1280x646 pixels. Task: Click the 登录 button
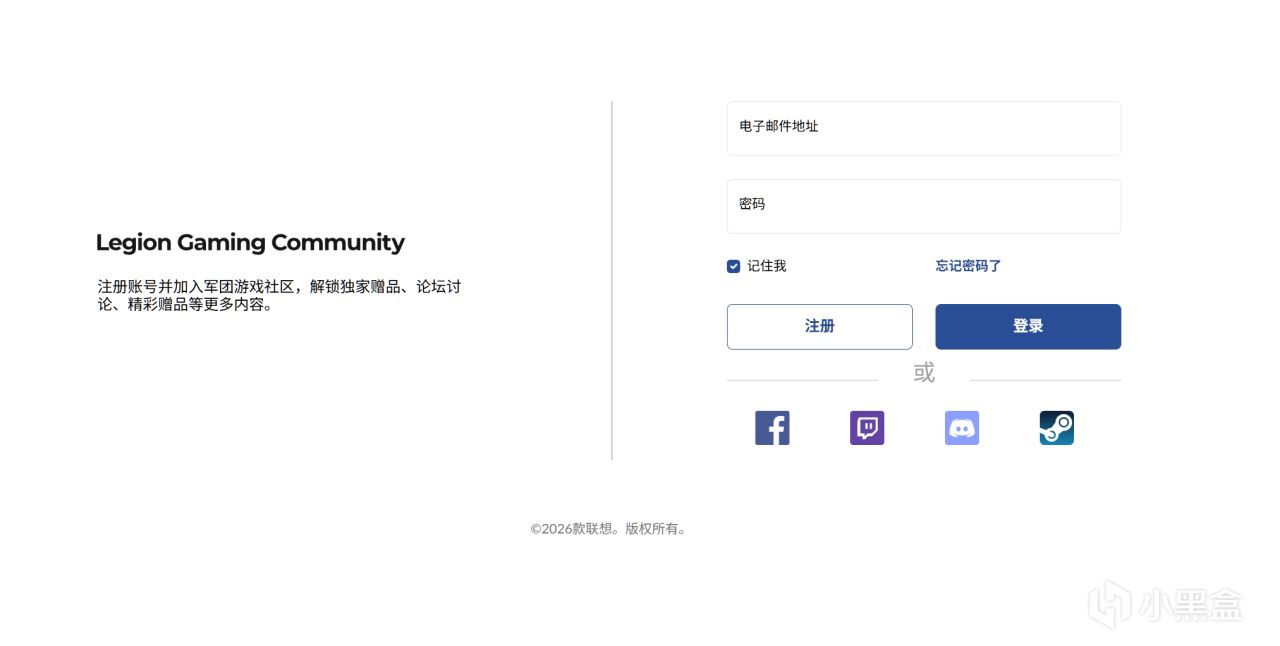point(1028,327)
